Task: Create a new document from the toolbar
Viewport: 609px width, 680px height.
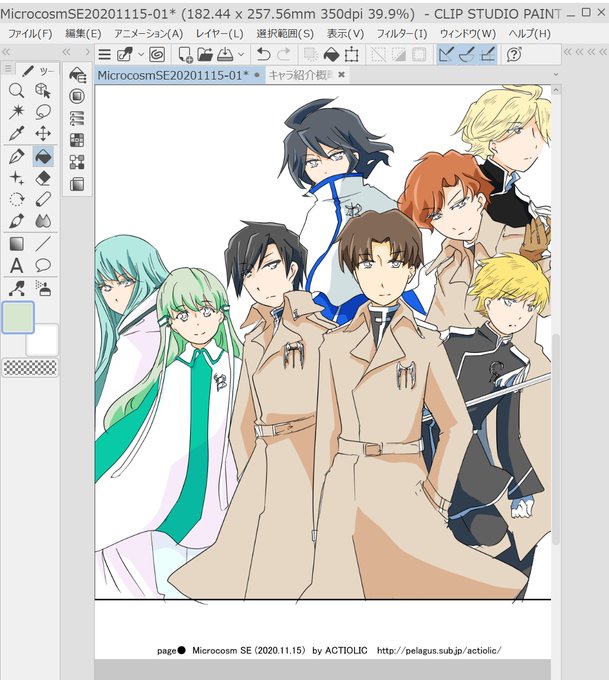Action: coord(185,55)
